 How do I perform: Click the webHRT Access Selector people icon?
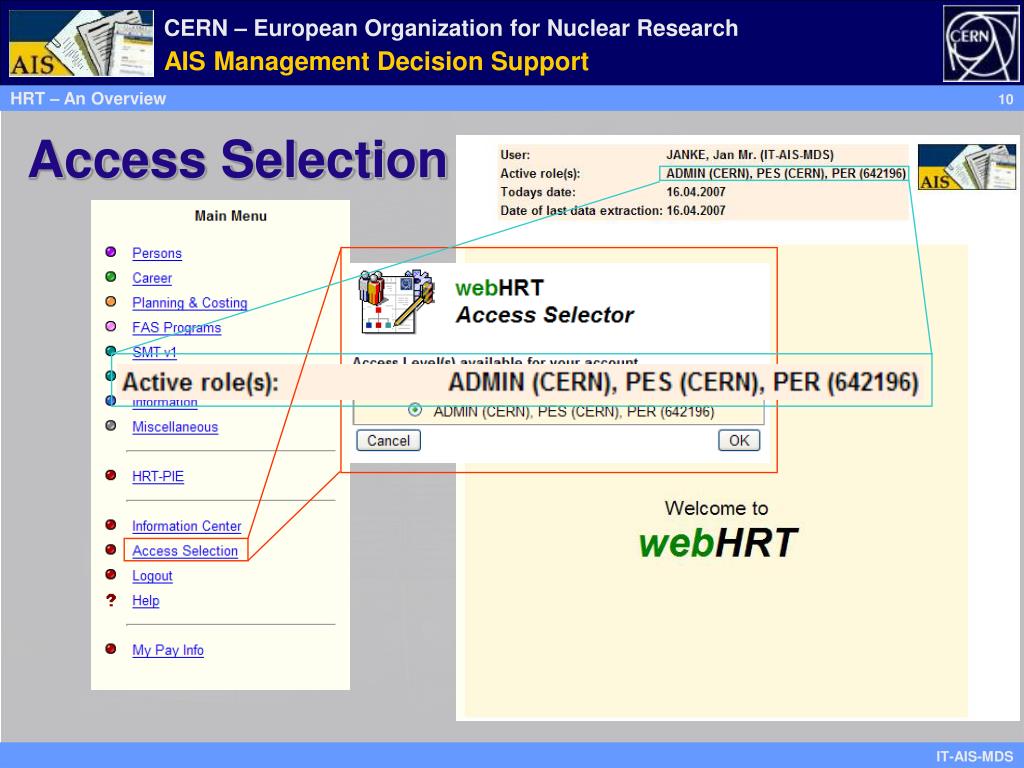tap(396, 302)
